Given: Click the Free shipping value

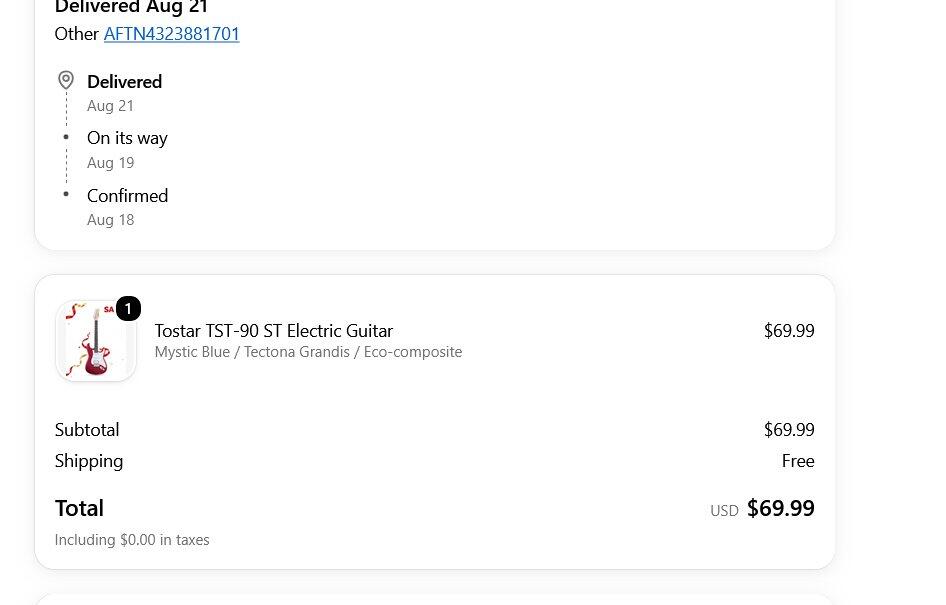Looking at the screenshot, I should [x=798, y=461].
